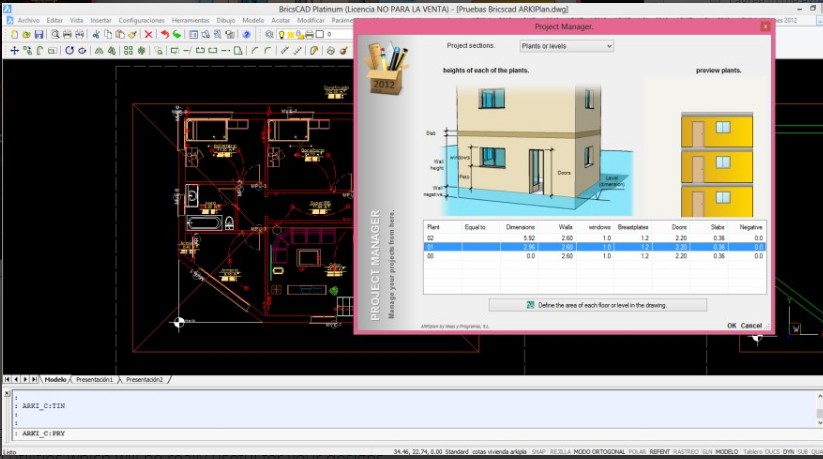This screenshot has width=823, height=459.
Task: Open the Herramientas menu
Action: point(191,20)
